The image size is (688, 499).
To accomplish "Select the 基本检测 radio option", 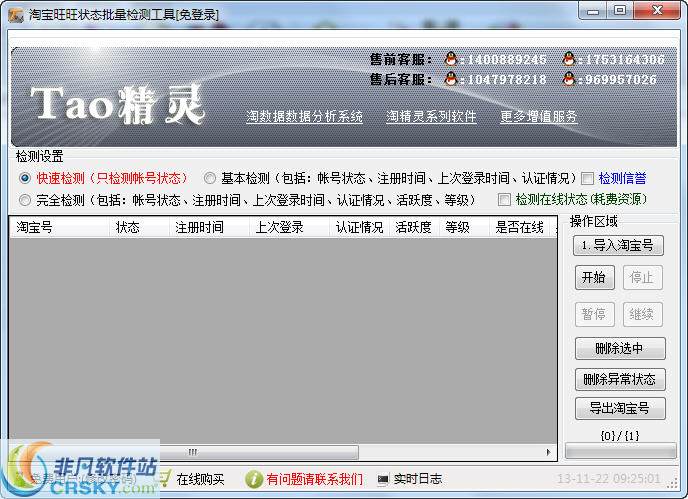I will pyautogui.click(x=210, y=178).
